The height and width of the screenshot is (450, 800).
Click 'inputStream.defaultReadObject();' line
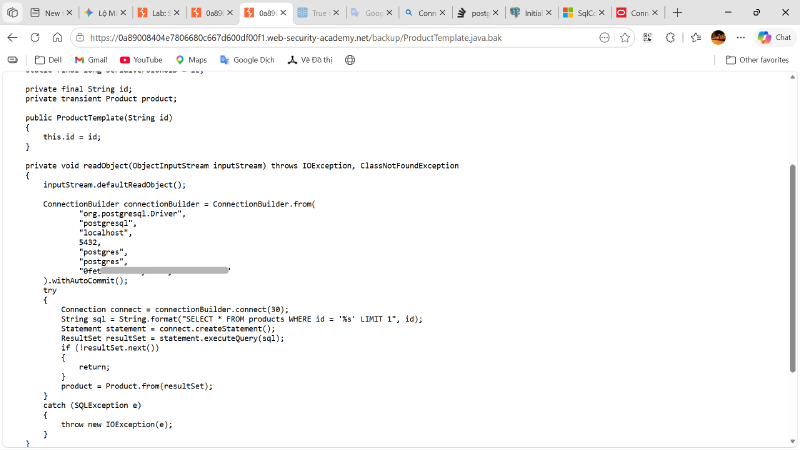pos(114,185)
